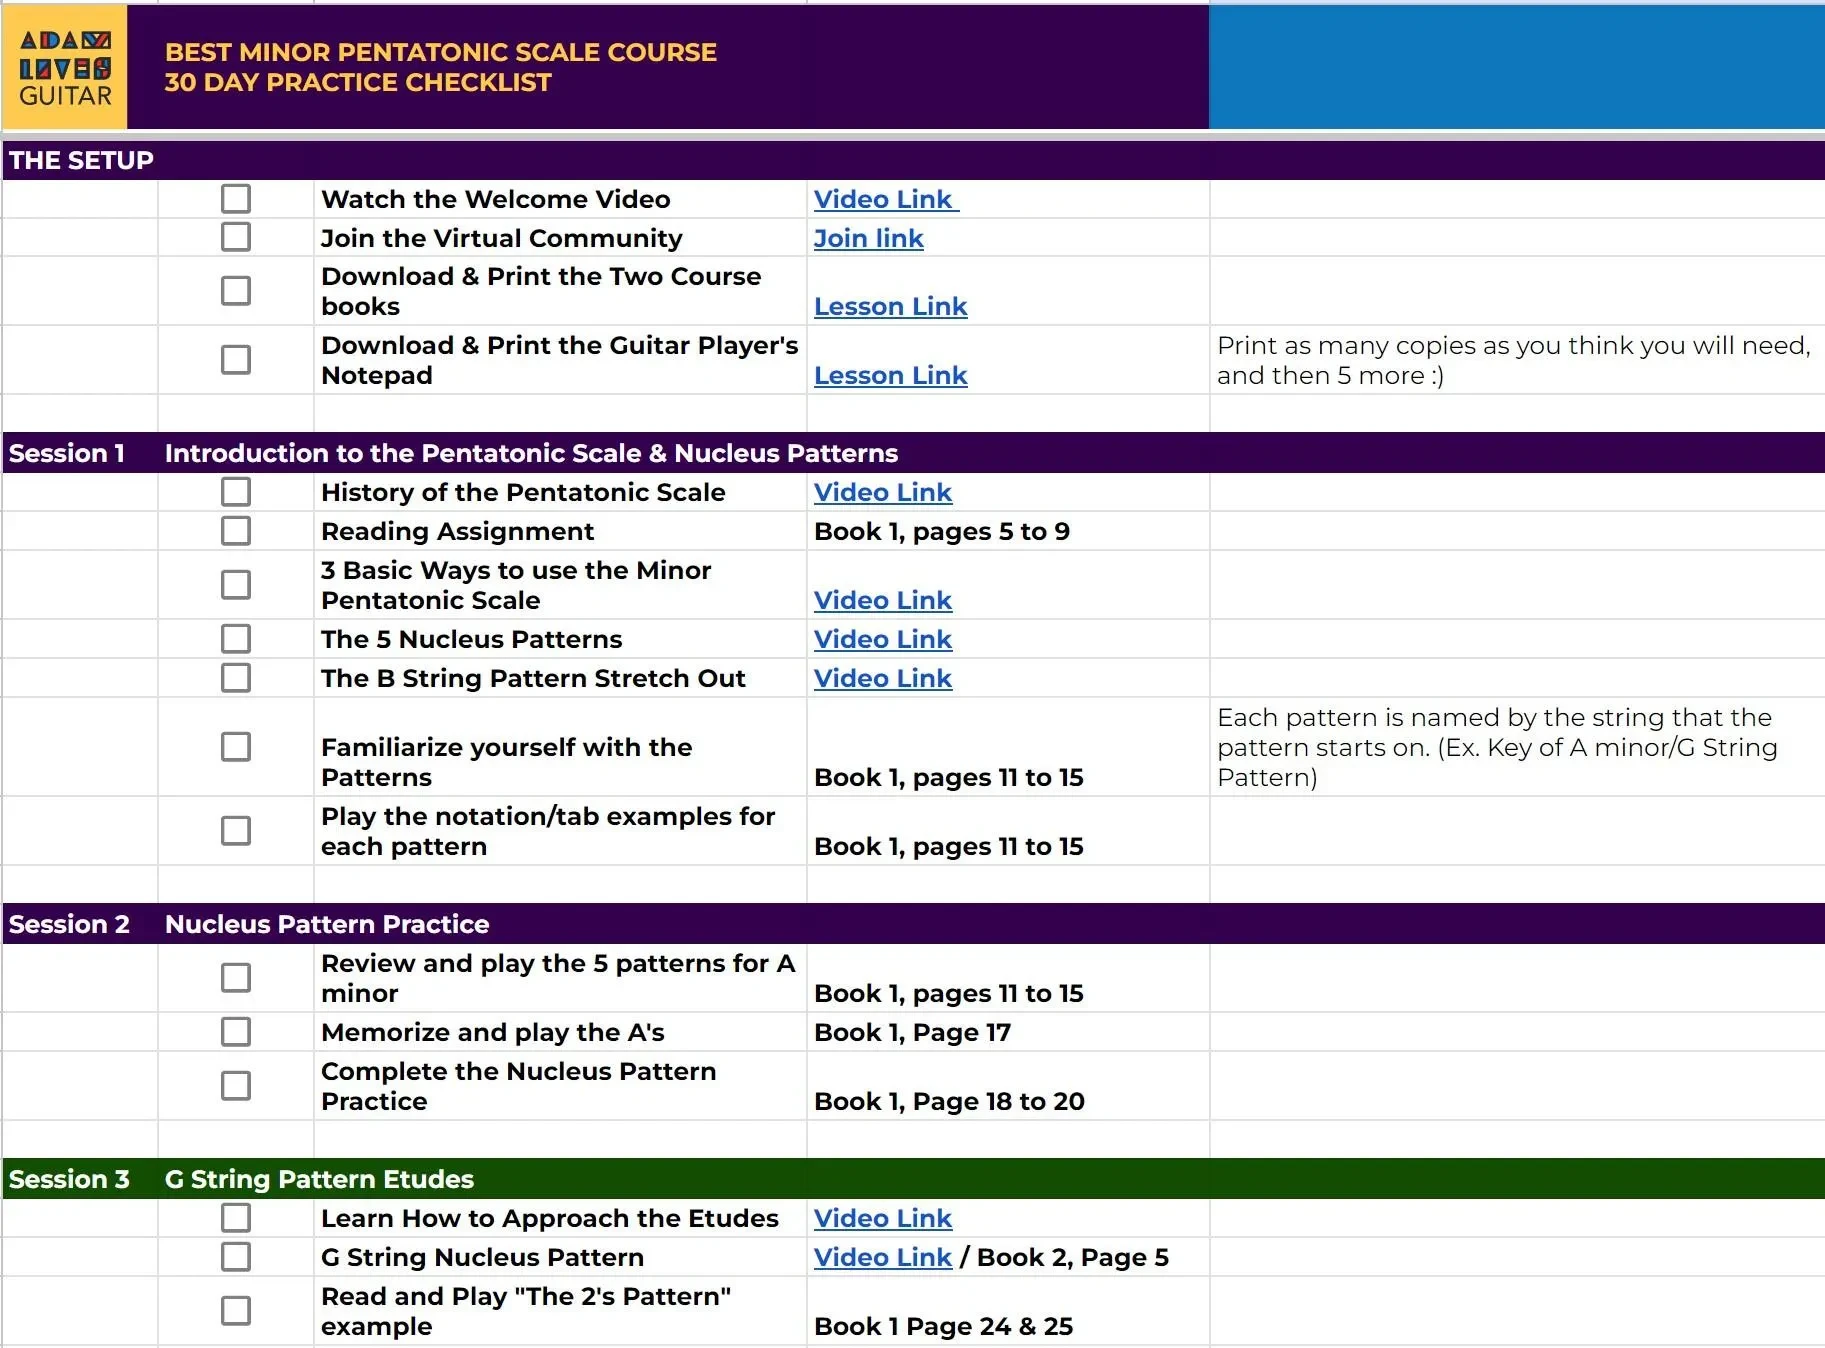Open the G String Nucleus Pattern Video Link
Screen dimensions: 1825x1348
[883, 1257]
